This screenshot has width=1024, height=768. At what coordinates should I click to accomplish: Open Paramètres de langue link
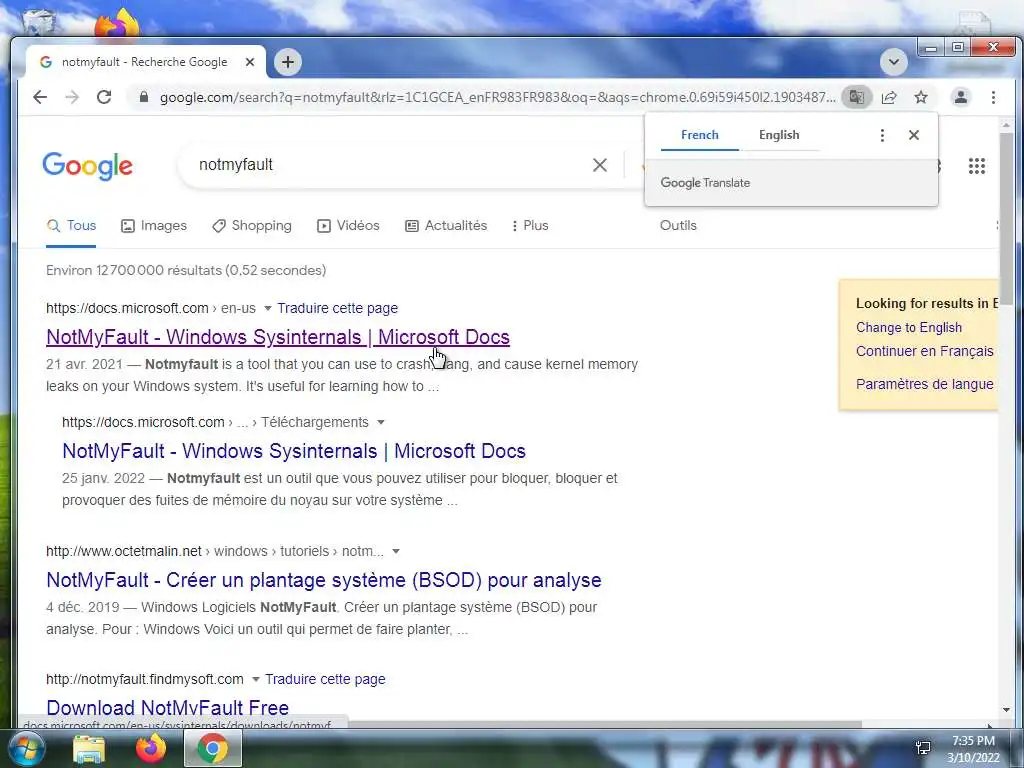925,385
